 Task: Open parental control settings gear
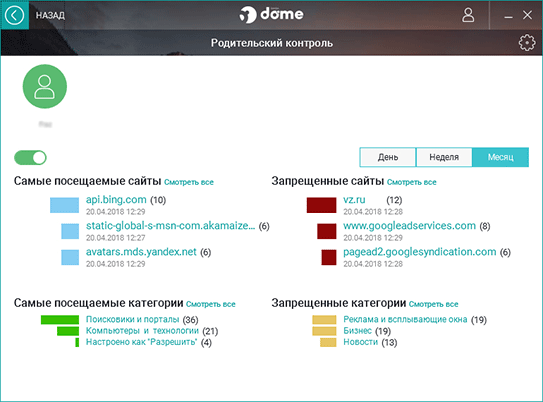(x=527, y=43)
